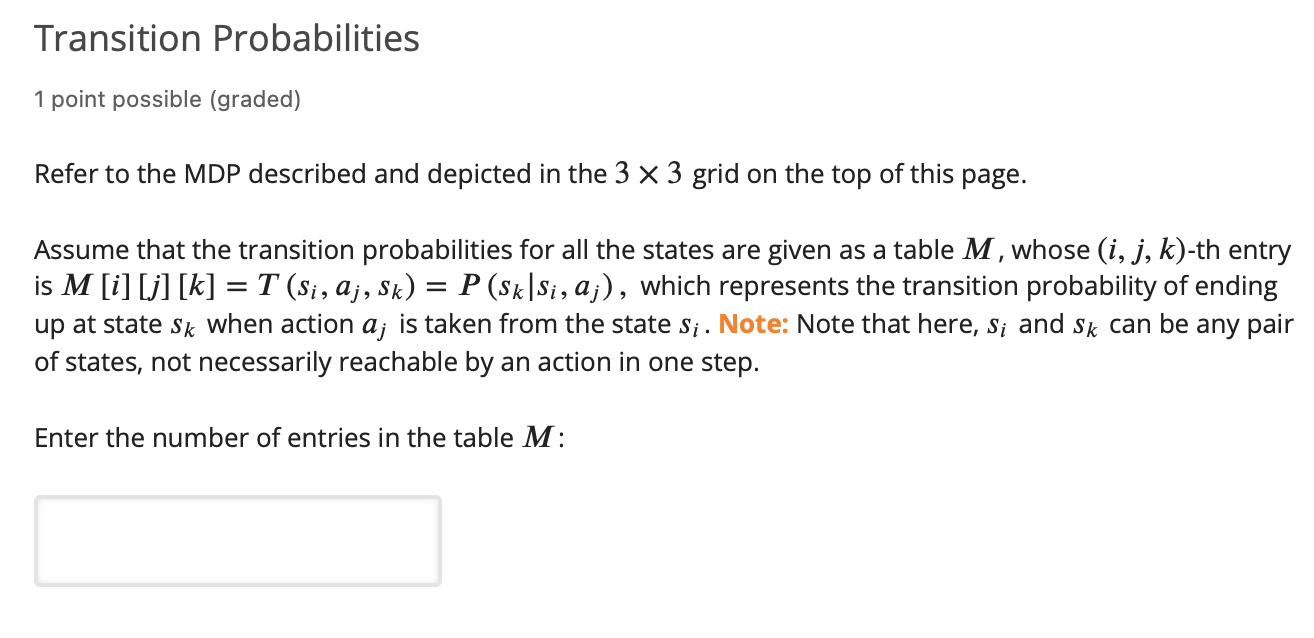
Task: Select the heading Transition Probabilities
Action: 226,38
